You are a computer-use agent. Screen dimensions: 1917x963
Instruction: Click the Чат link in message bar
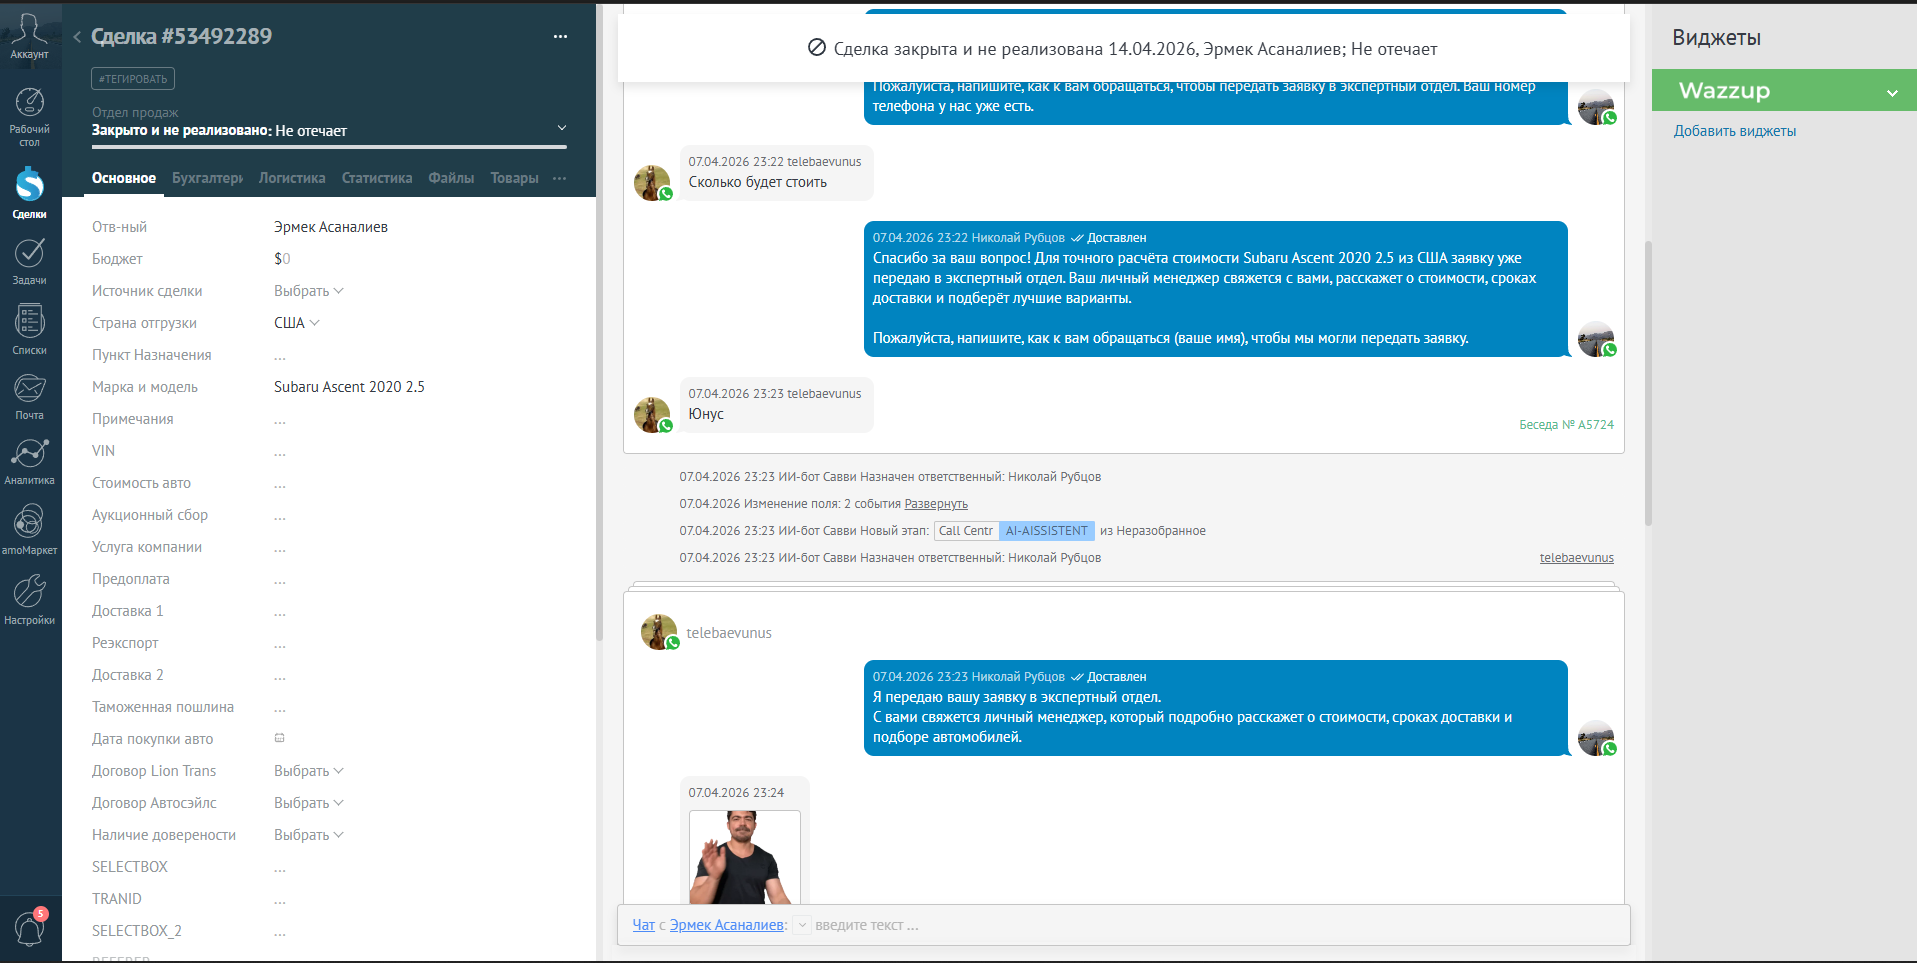pos(643,925)
